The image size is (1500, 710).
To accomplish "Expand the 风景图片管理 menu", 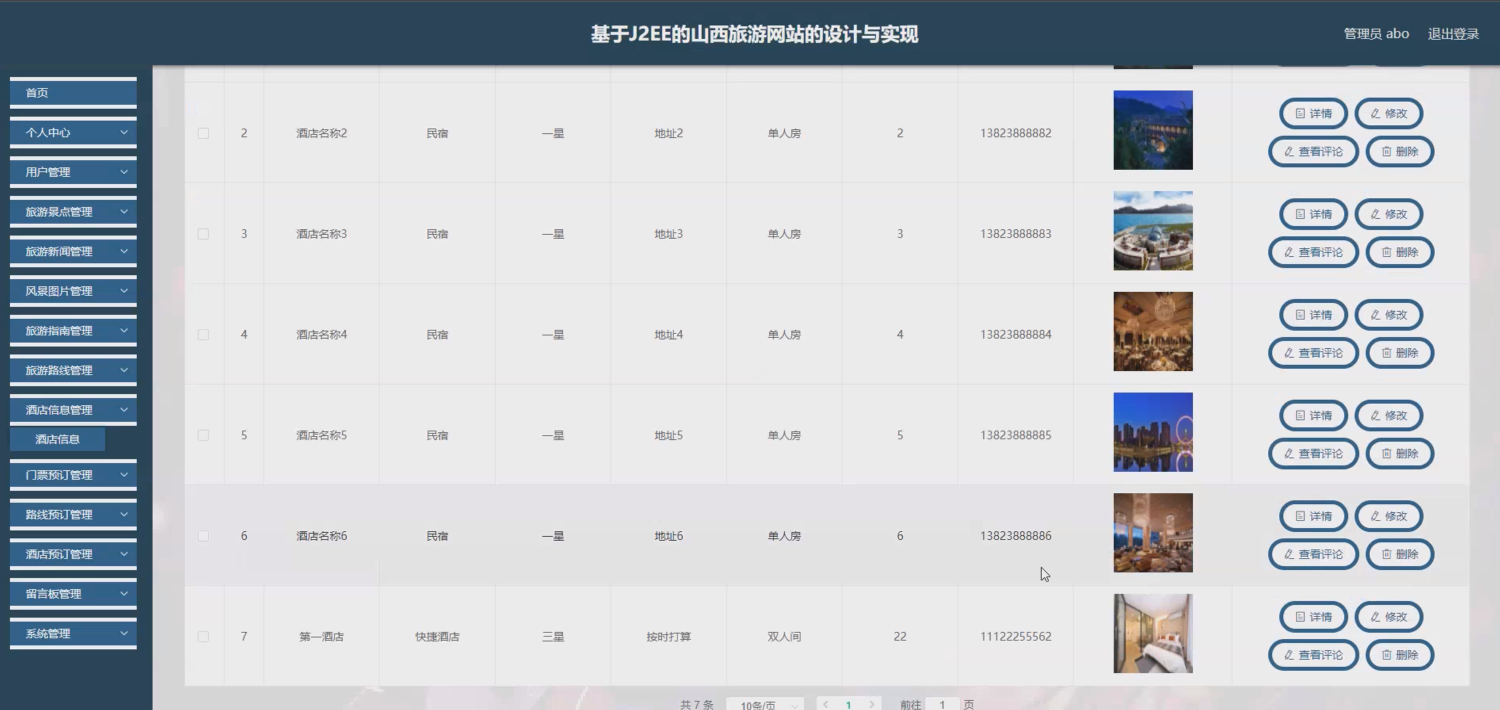I will (x=73, y=291).
